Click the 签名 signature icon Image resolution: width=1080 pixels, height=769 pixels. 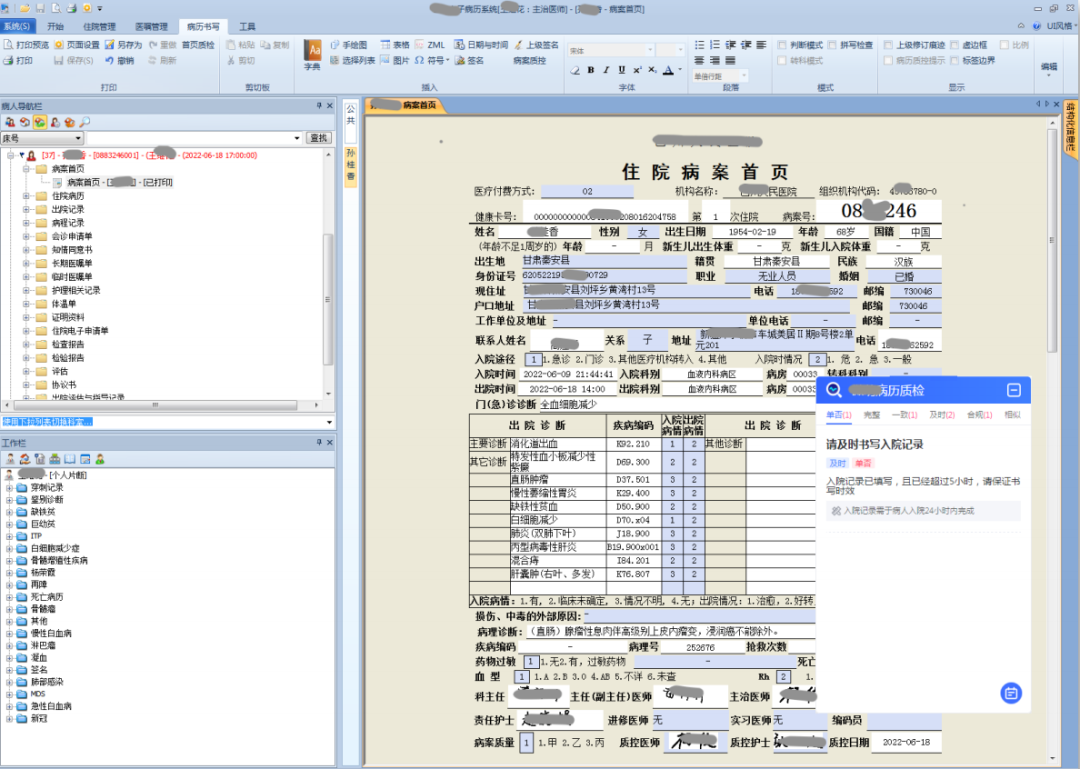pos(459,60)
